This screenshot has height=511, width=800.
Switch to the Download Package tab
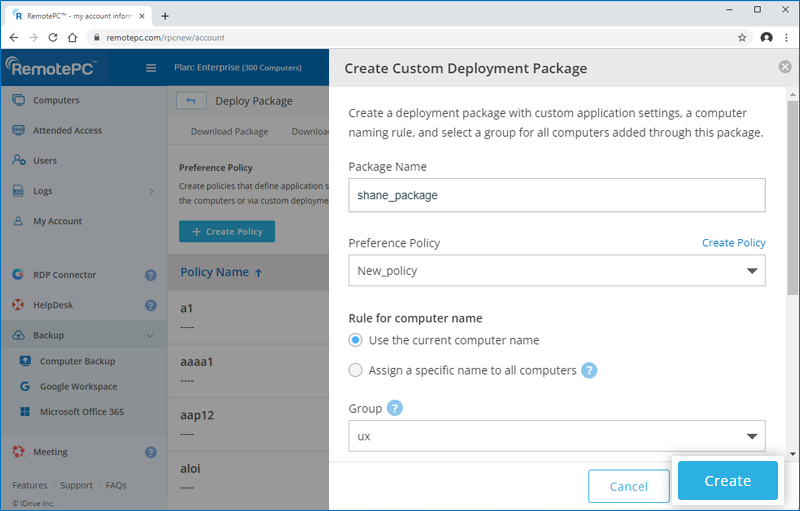click(229, 131)
